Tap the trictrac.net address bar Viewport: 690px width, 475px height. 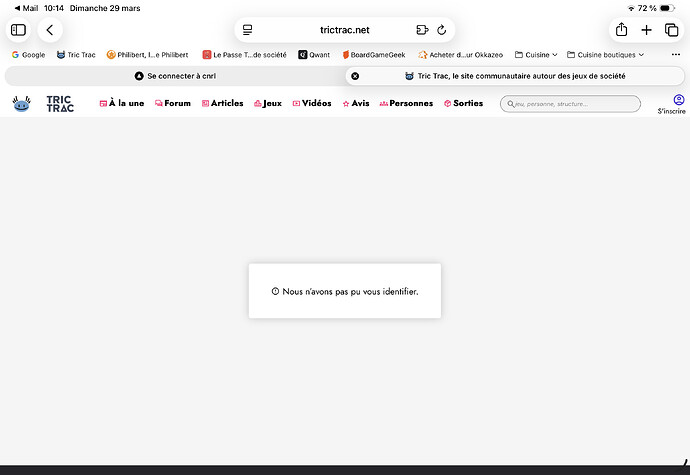coord(345,30)
